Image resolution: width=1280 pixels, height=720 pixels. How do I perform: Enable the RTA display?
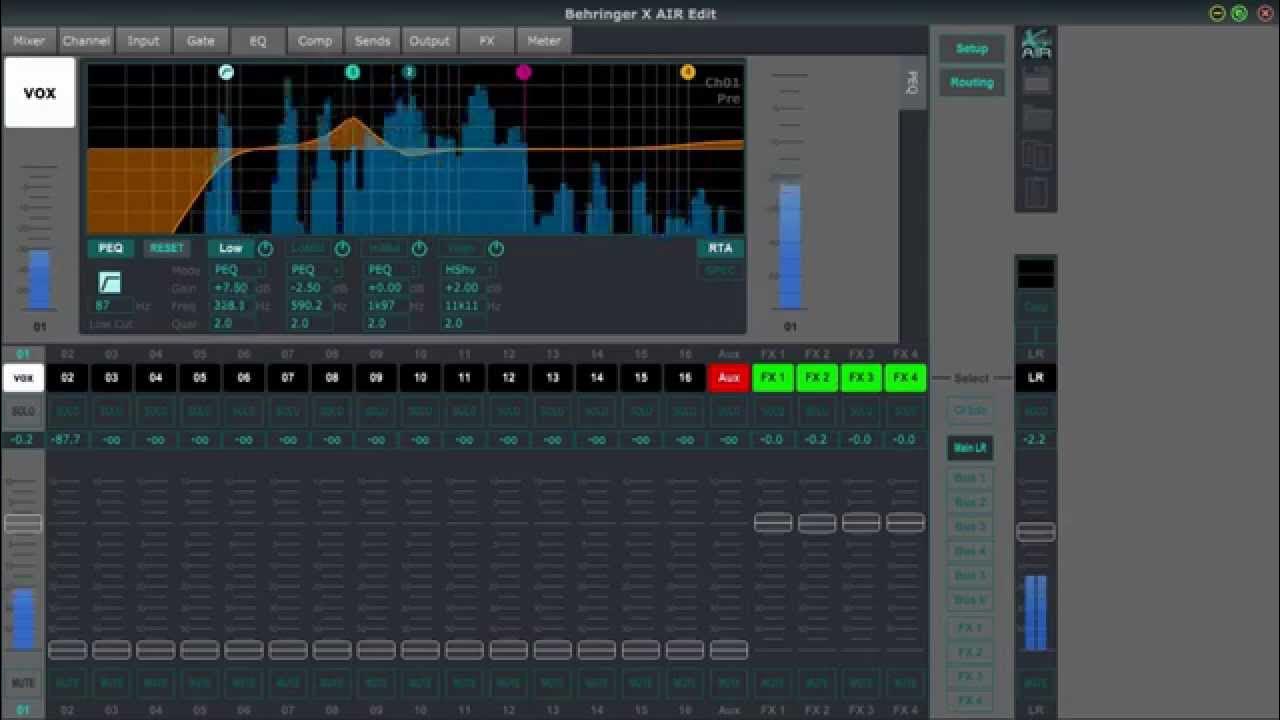pyautogui.click(x=720, y=248)
